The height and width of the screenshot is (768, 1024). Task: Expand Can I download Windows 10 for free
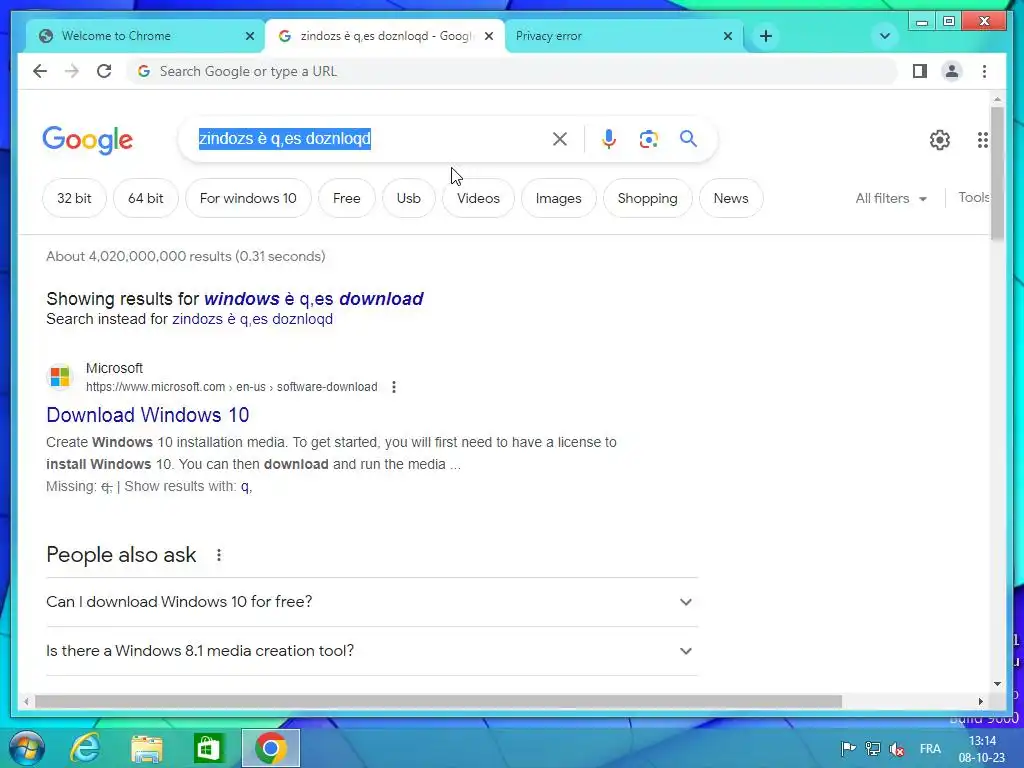(x=372, y=601)
